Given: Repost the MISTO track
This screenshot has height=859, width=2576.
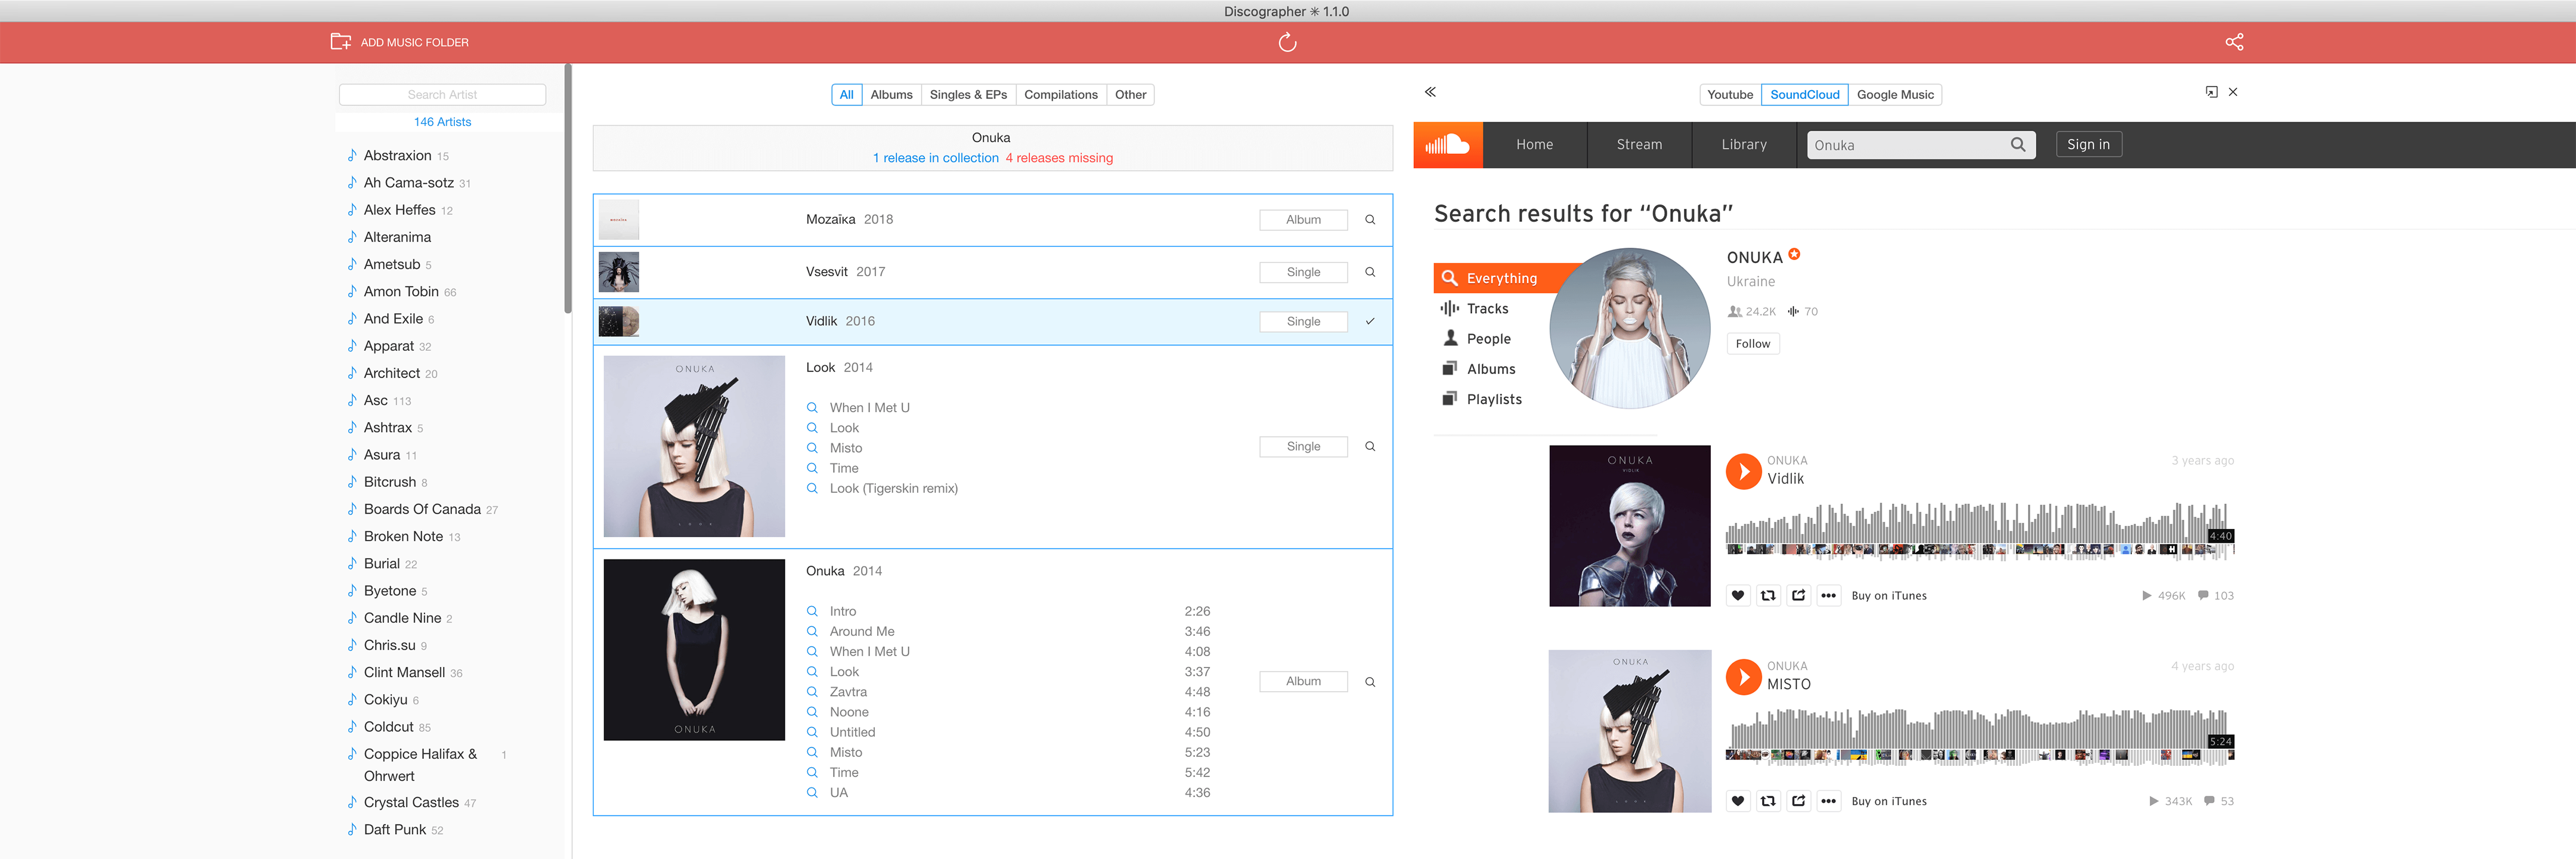Looking at the screenshot, I should 1768,801.
